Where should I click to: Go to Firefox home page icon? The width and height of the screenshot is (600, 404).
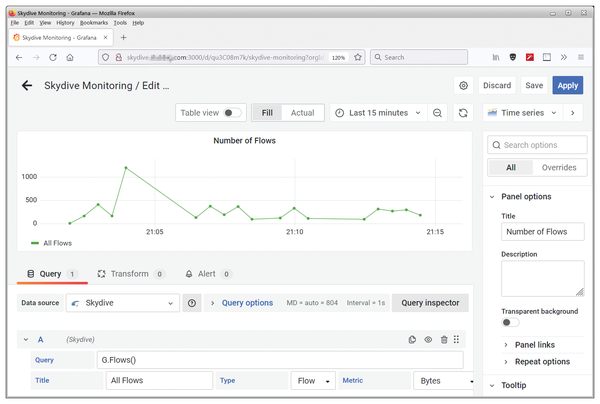point(70,57)
